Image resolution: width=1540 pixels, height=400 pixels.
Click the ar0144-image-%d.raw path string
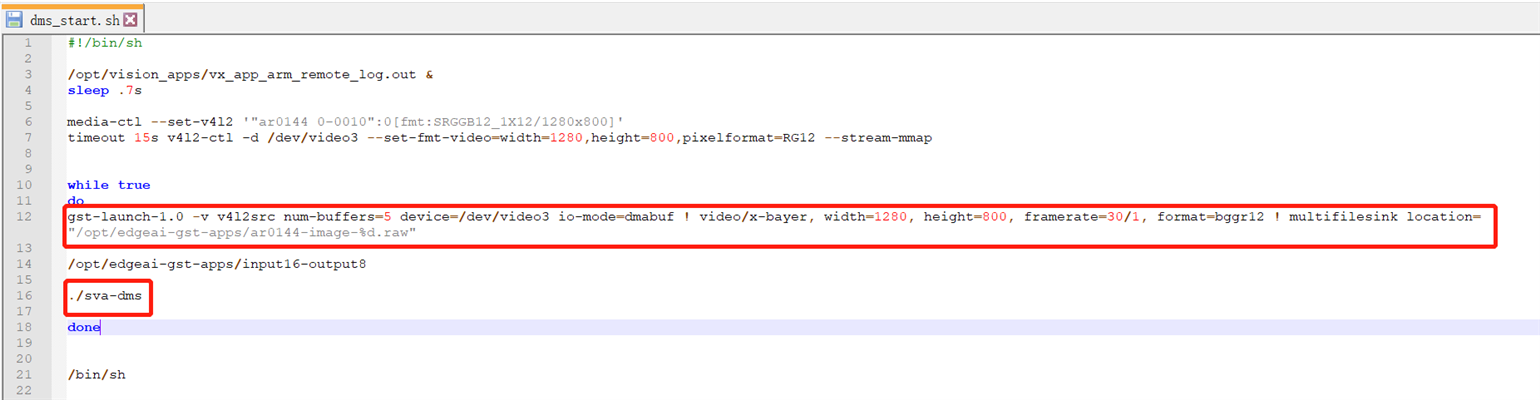tap(241, 233)
